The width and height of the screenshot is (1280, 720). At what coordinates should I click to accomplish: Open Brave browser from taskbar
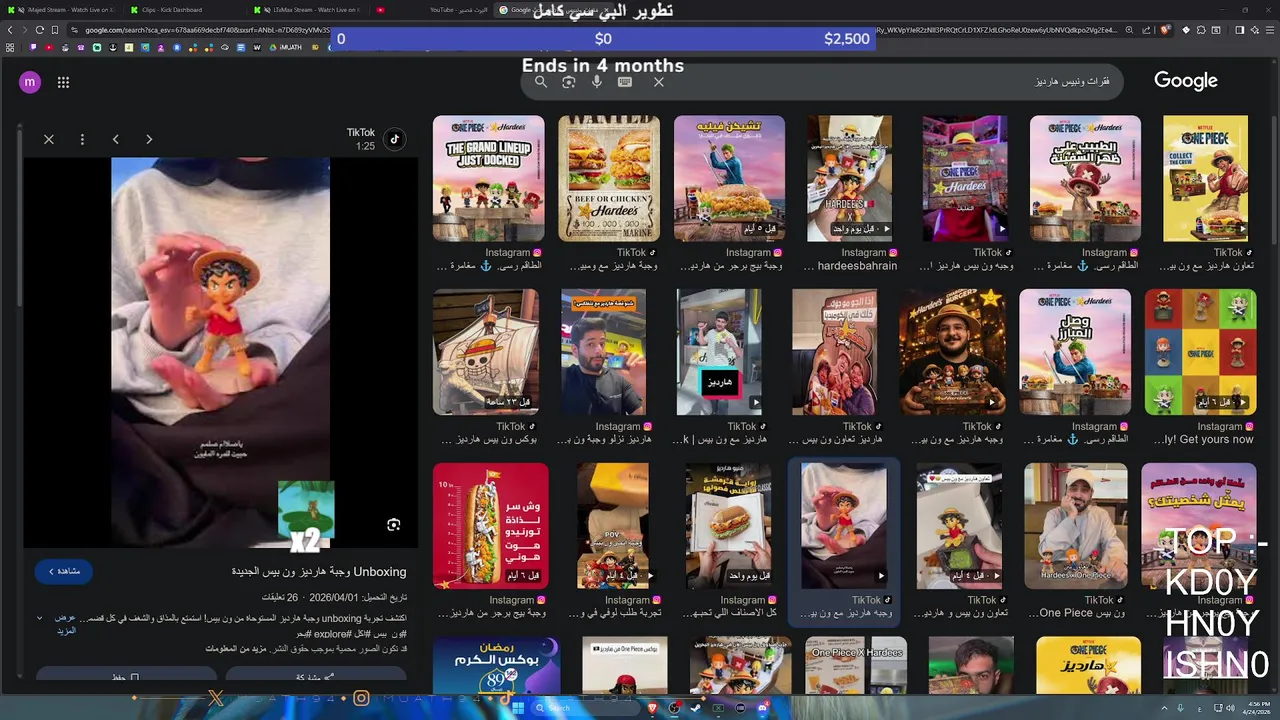tap(652, 708)
